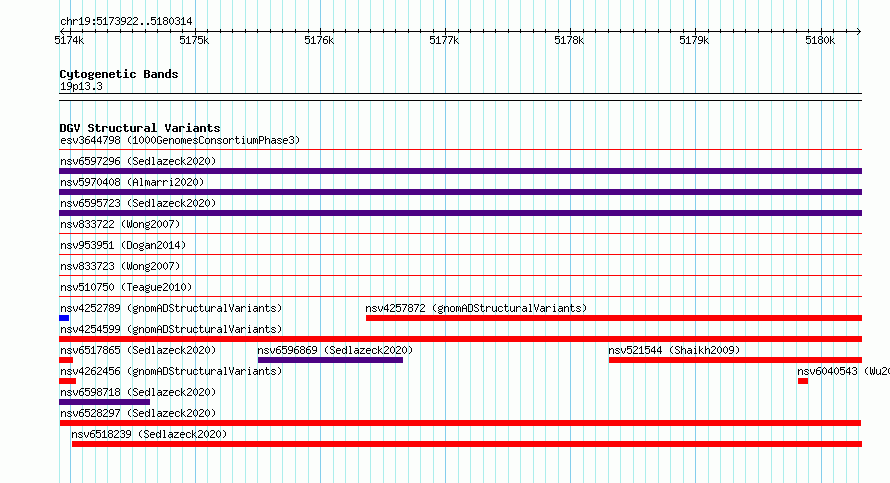Click the short red bar of nsv4262456
This screenshot has height=483, width=890.
click(68, 381)
